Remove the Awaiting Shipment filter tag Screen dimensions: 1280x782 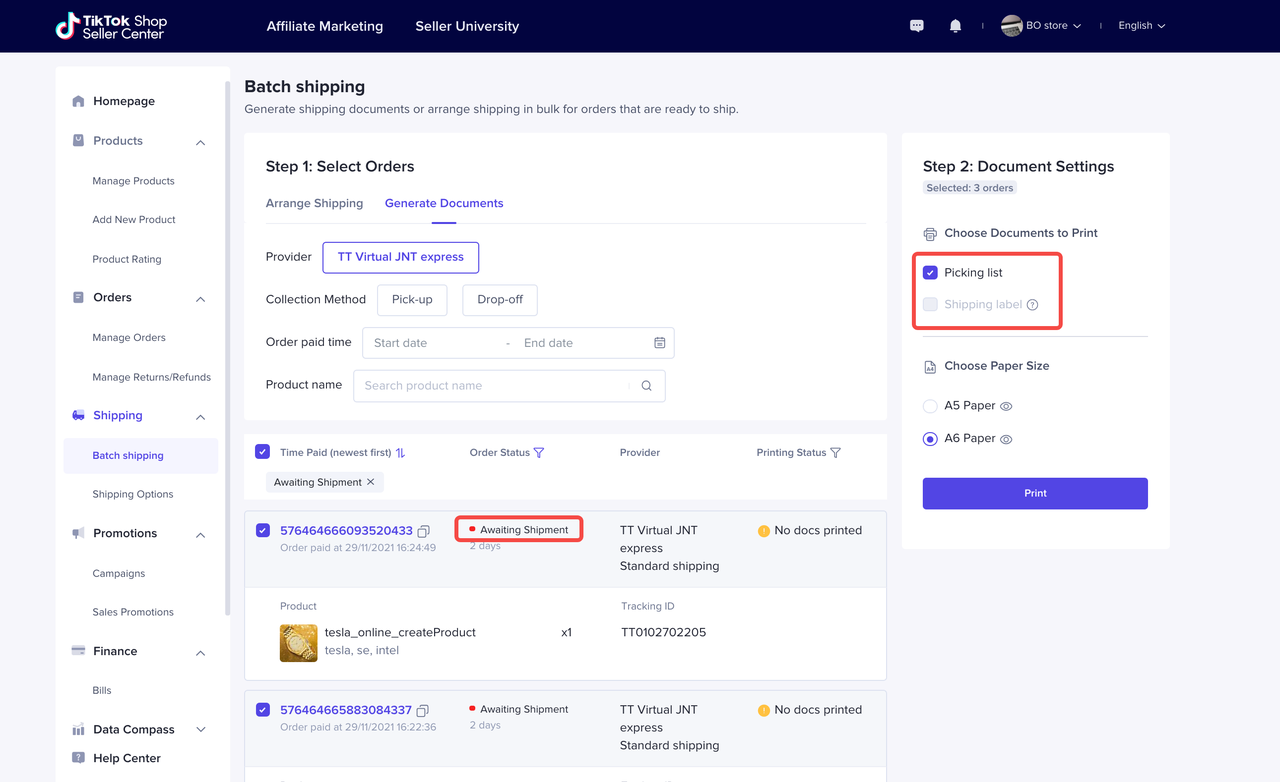coord(371,482)
